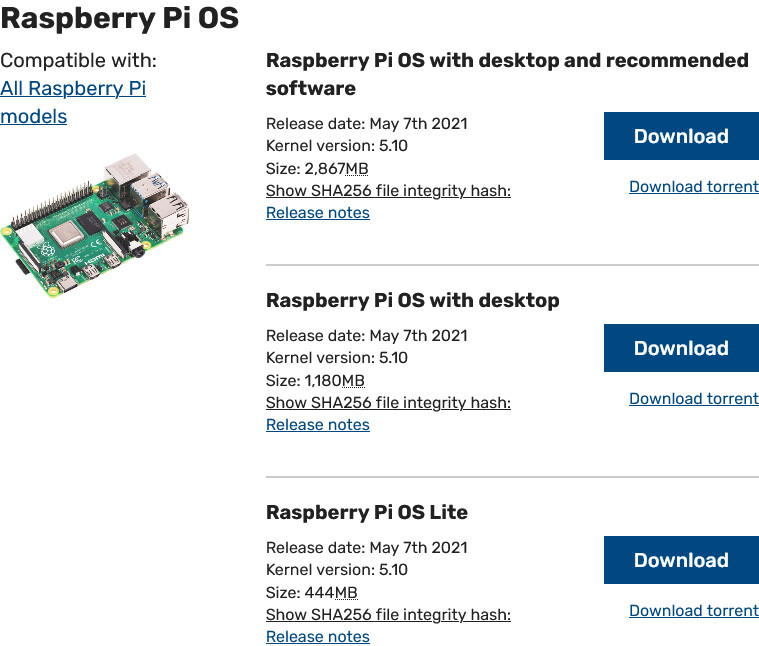View Release notes for Raspberry Pi OS with desktop
Screen dimensions: 759x646
(317, 425)
